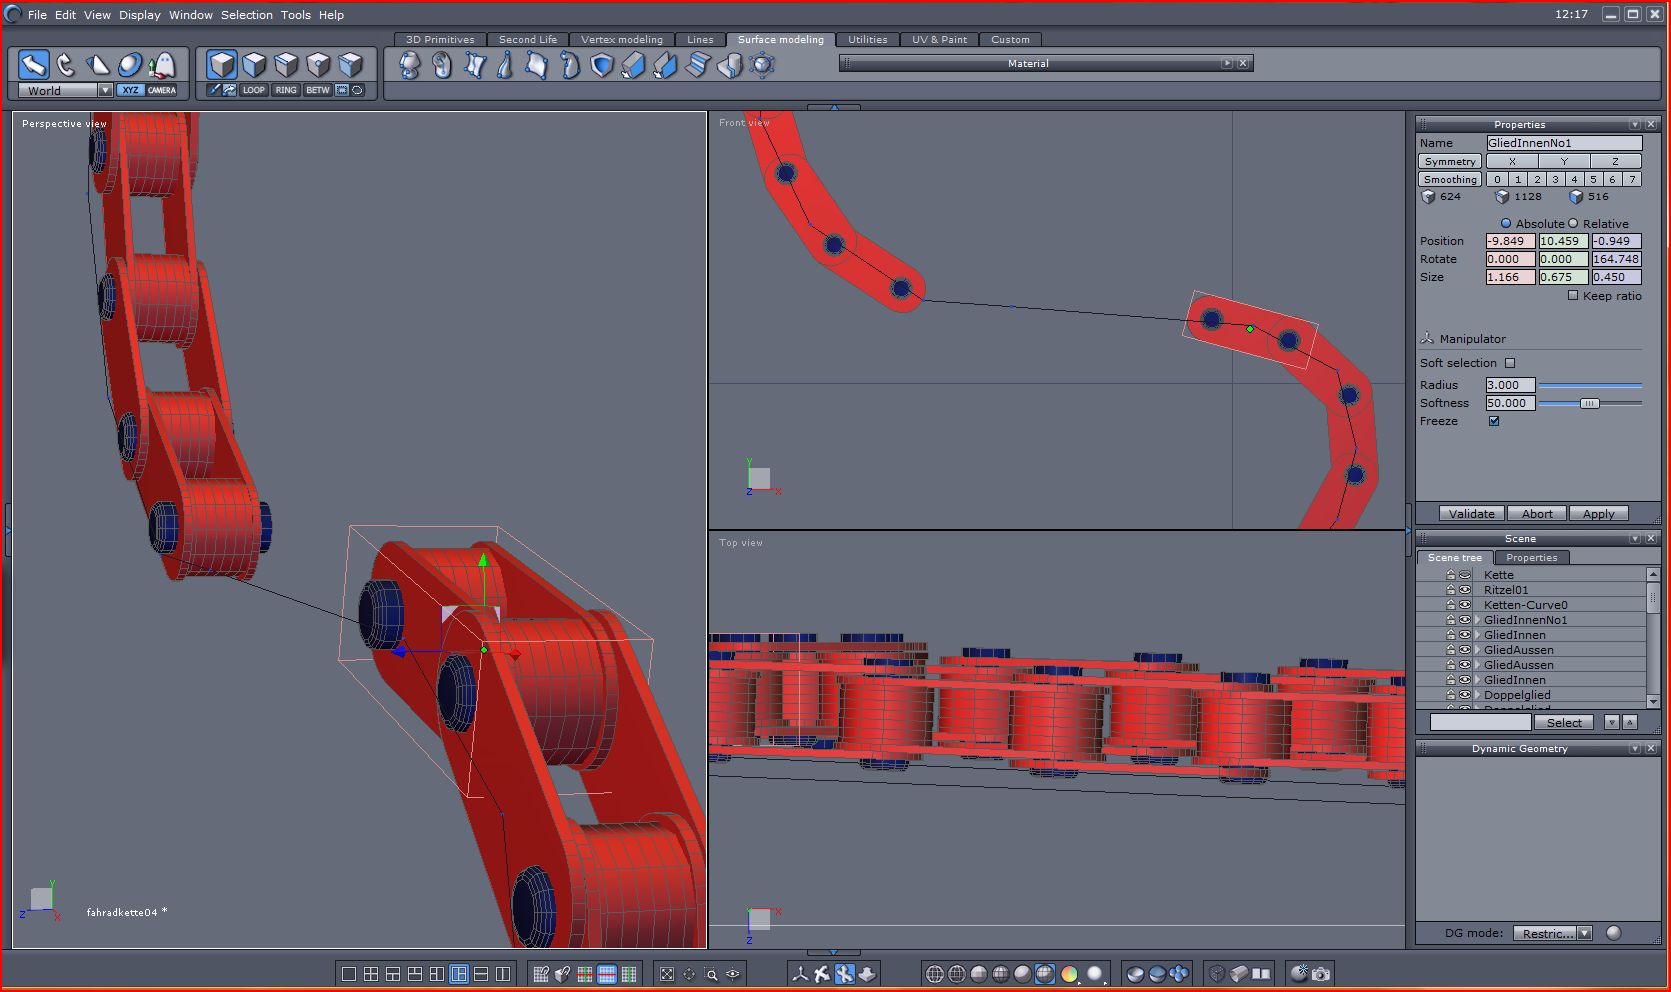
Task: Open the 3D Primitives tab
Action: pyautogui.click(x=440, y=40)
